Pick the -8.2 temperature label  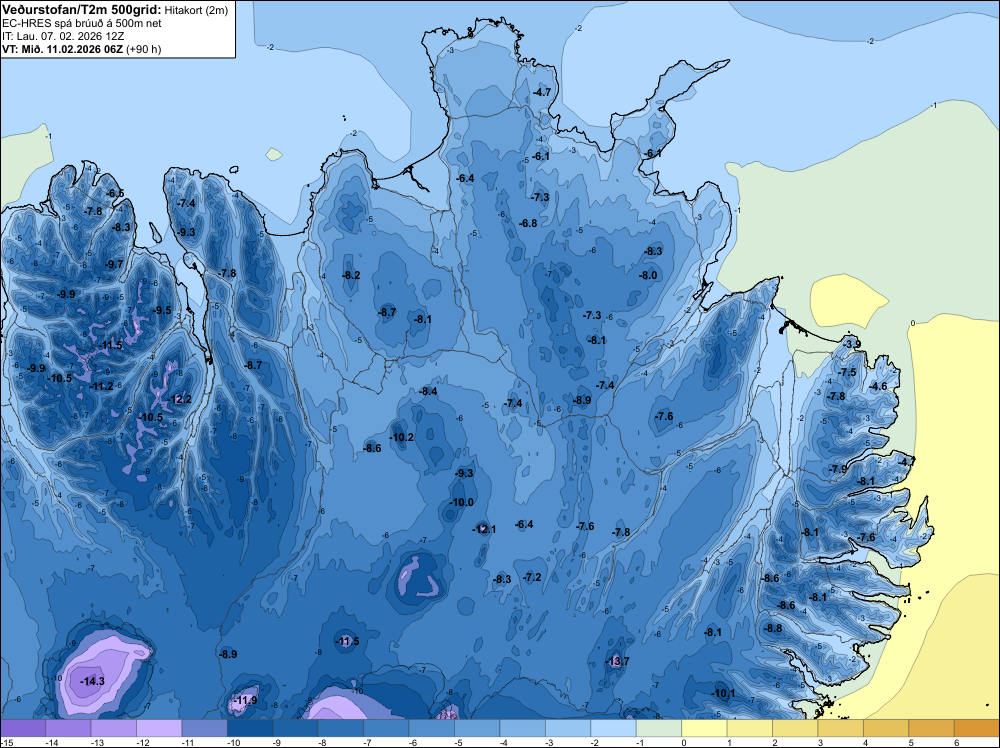pyautogui.click(x=351, y=275)
